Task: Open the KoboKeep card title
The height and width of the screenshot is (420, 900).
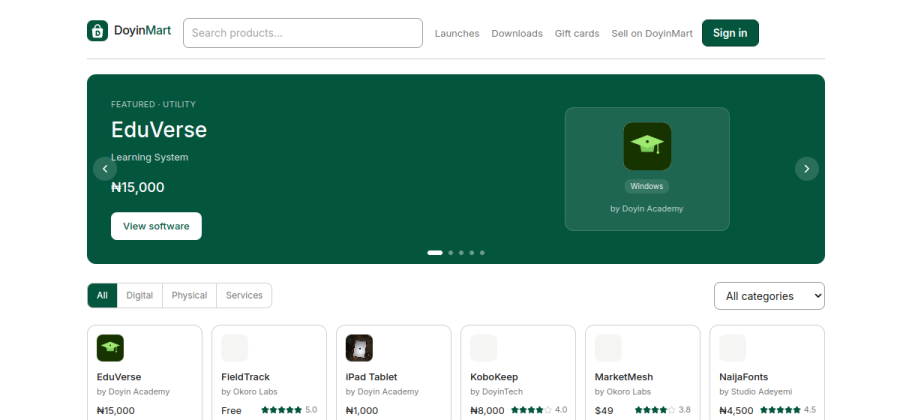Action: click(x=494, y=377)
